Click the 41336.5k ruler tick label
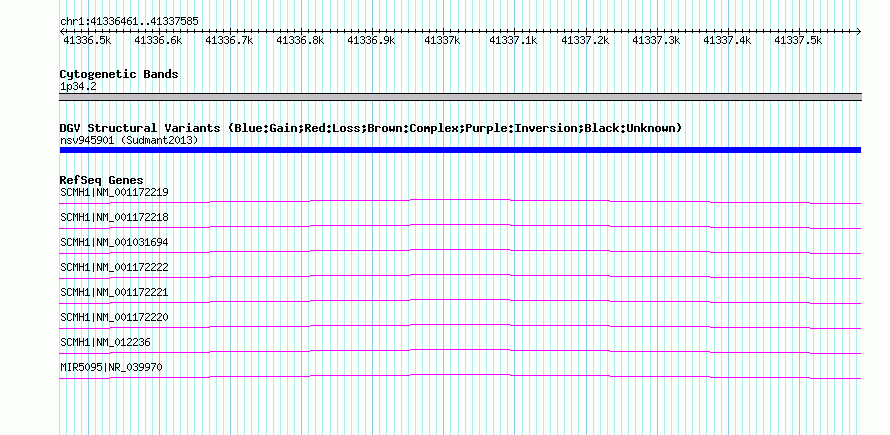The width and height of the screenshot is (890, 435). point(87,40)
